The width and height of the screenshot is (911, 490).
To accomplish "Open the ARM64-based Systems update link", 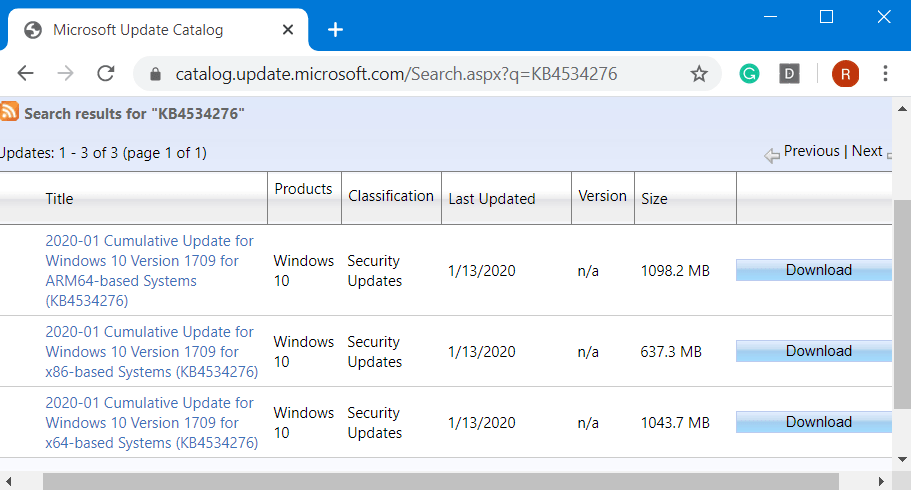I will pyautogui.click(x=149, y=270).
